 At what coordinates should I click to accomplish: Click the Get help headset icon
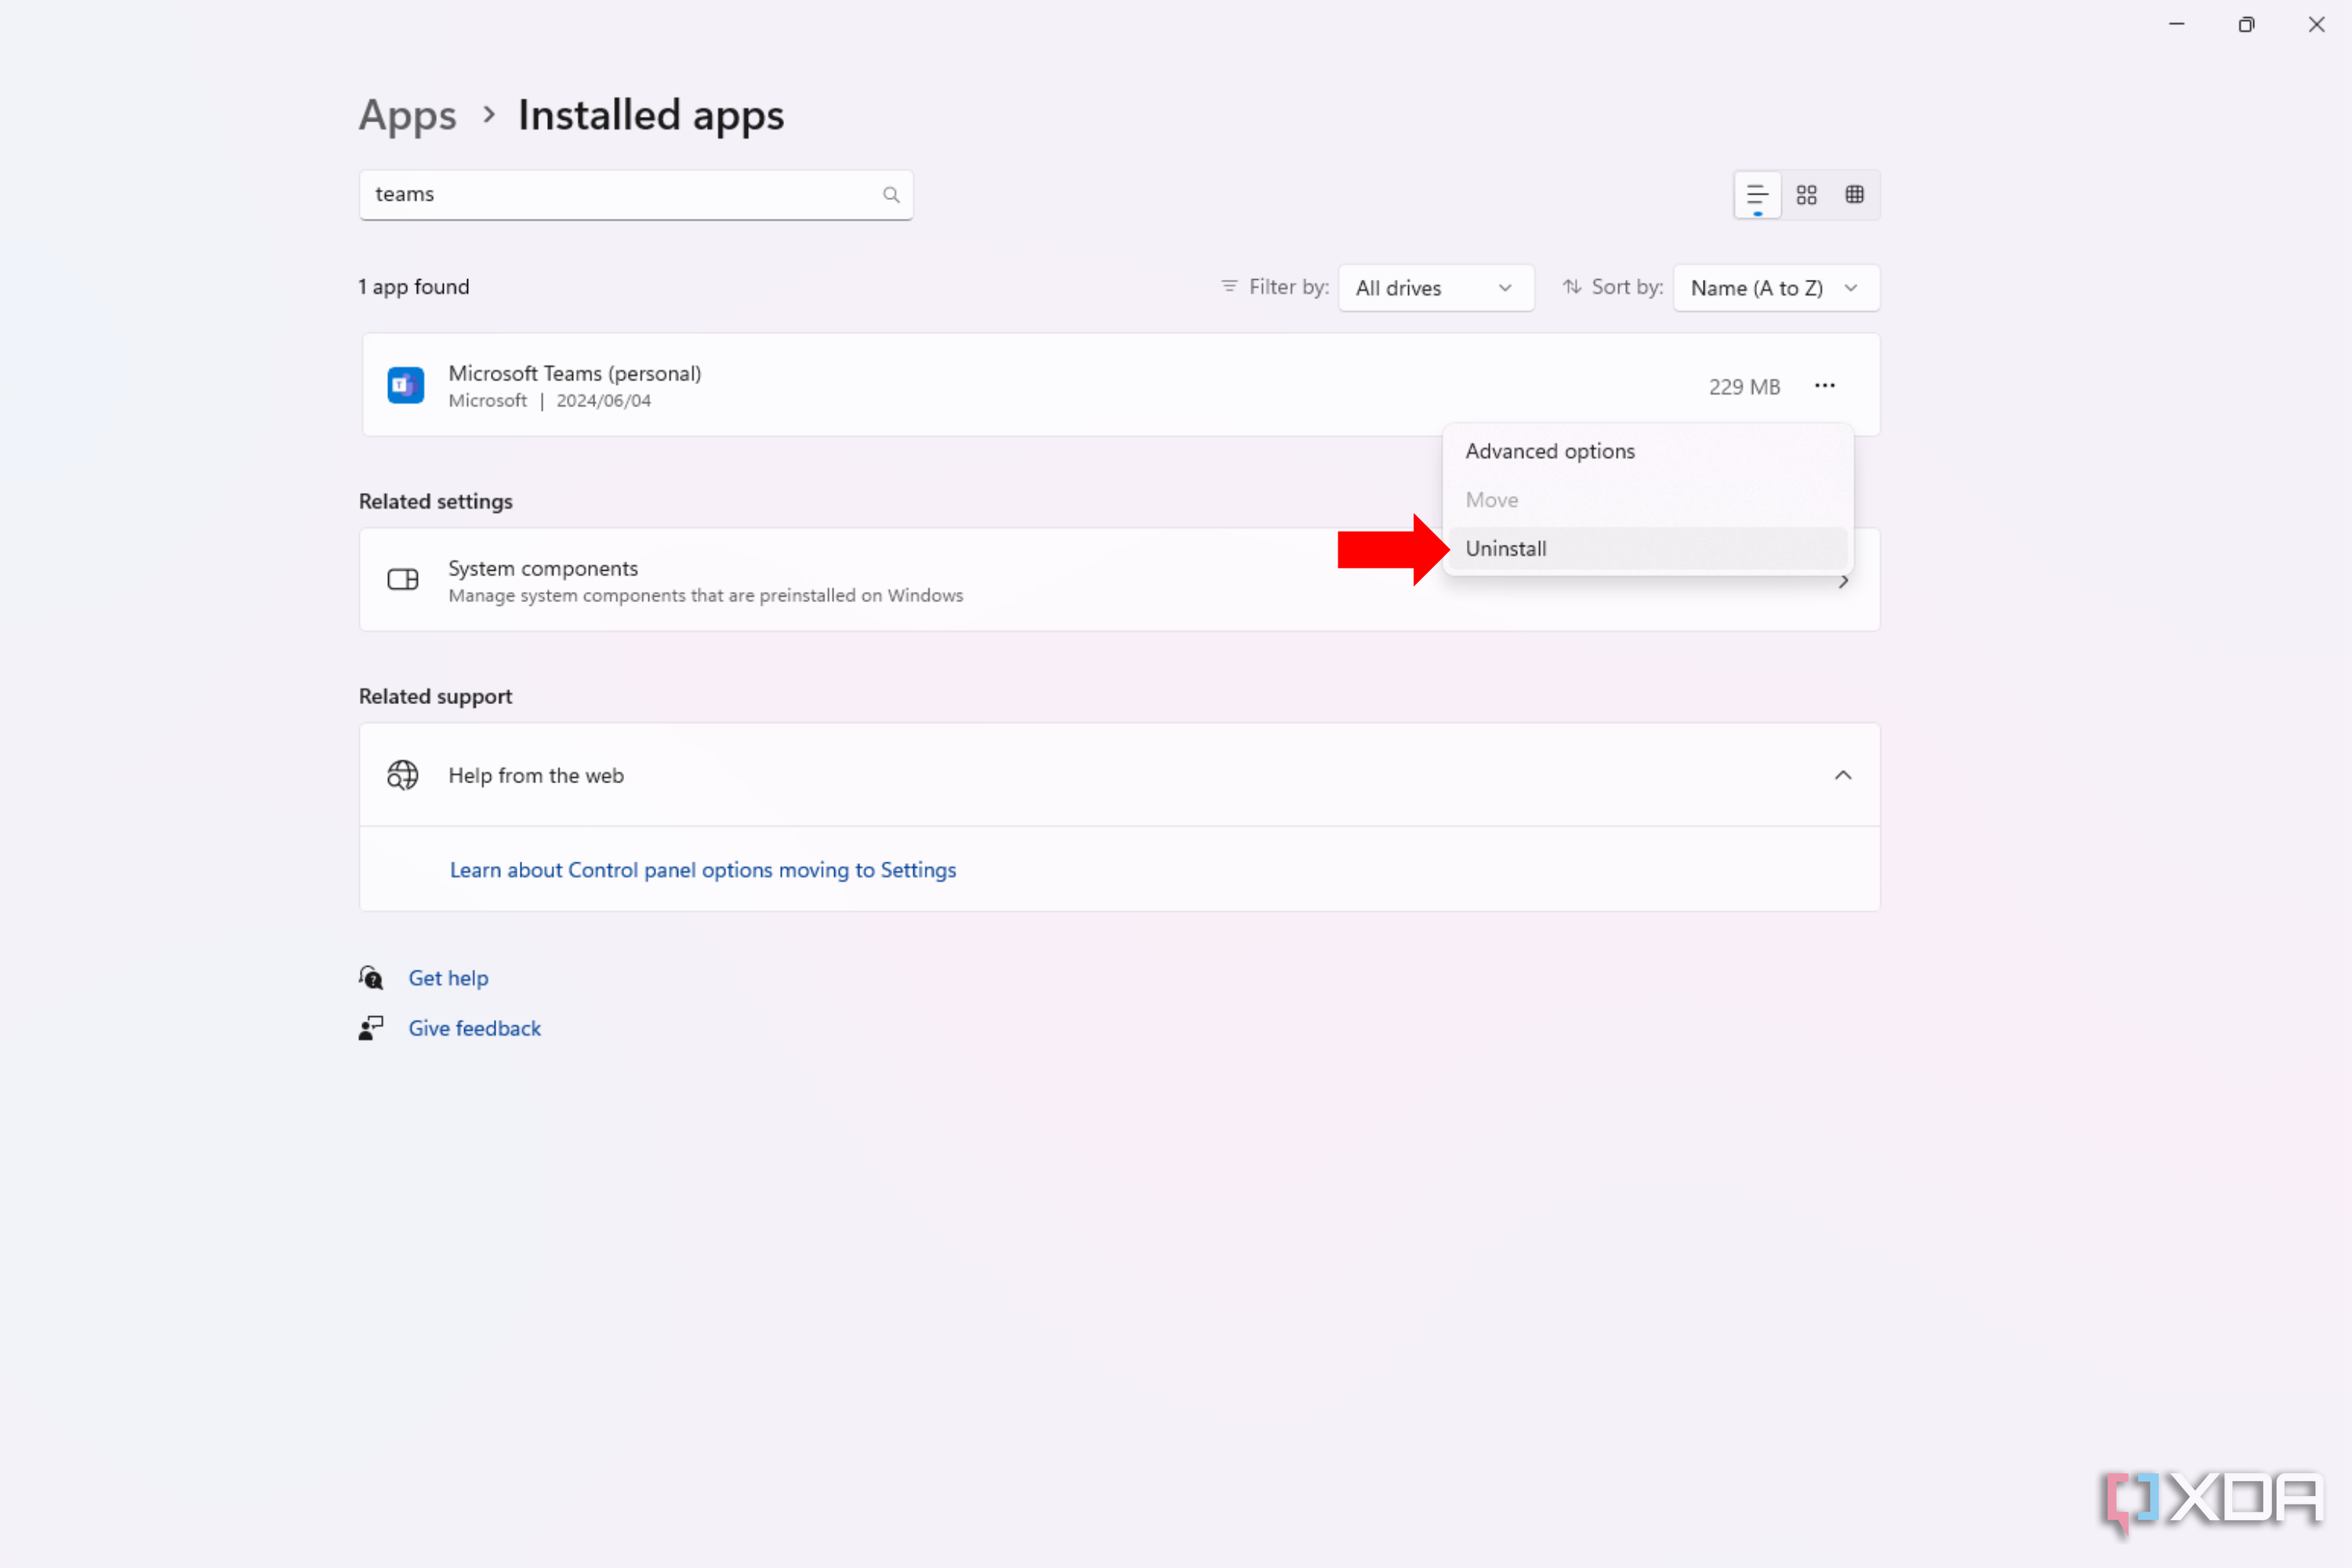370,977
